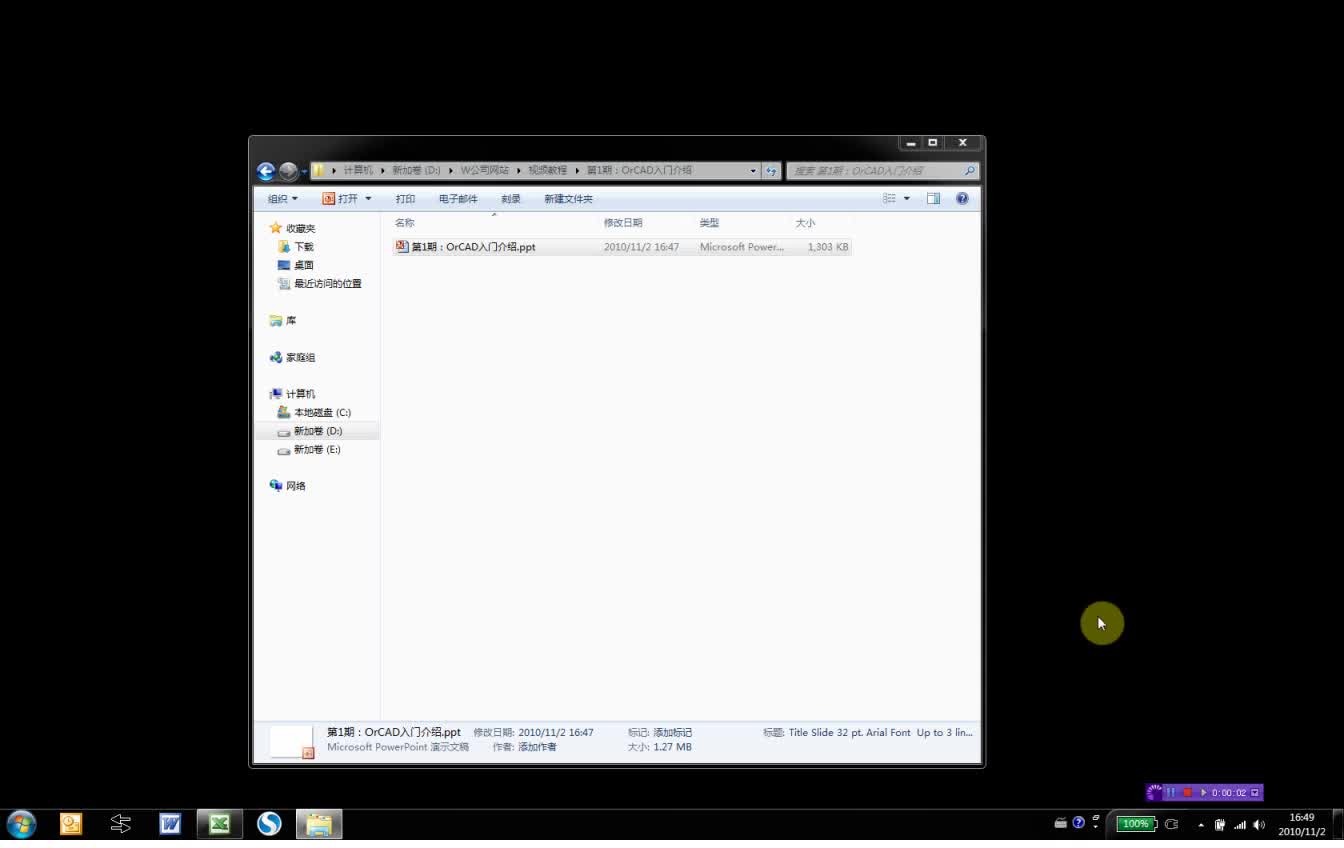
Task: Click the arrows icon on the taskbar
Action: [x=121, y=824]
